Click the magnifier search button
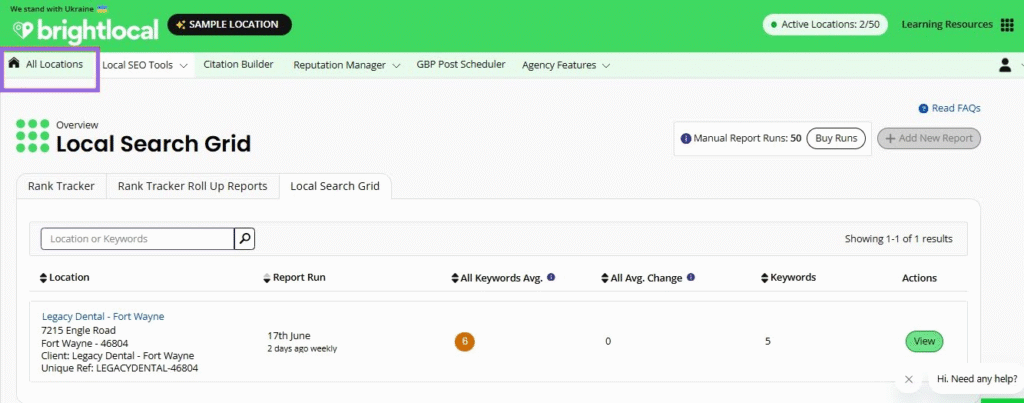The height and width of the screenshot is (403, 1024). coord(244,239)
